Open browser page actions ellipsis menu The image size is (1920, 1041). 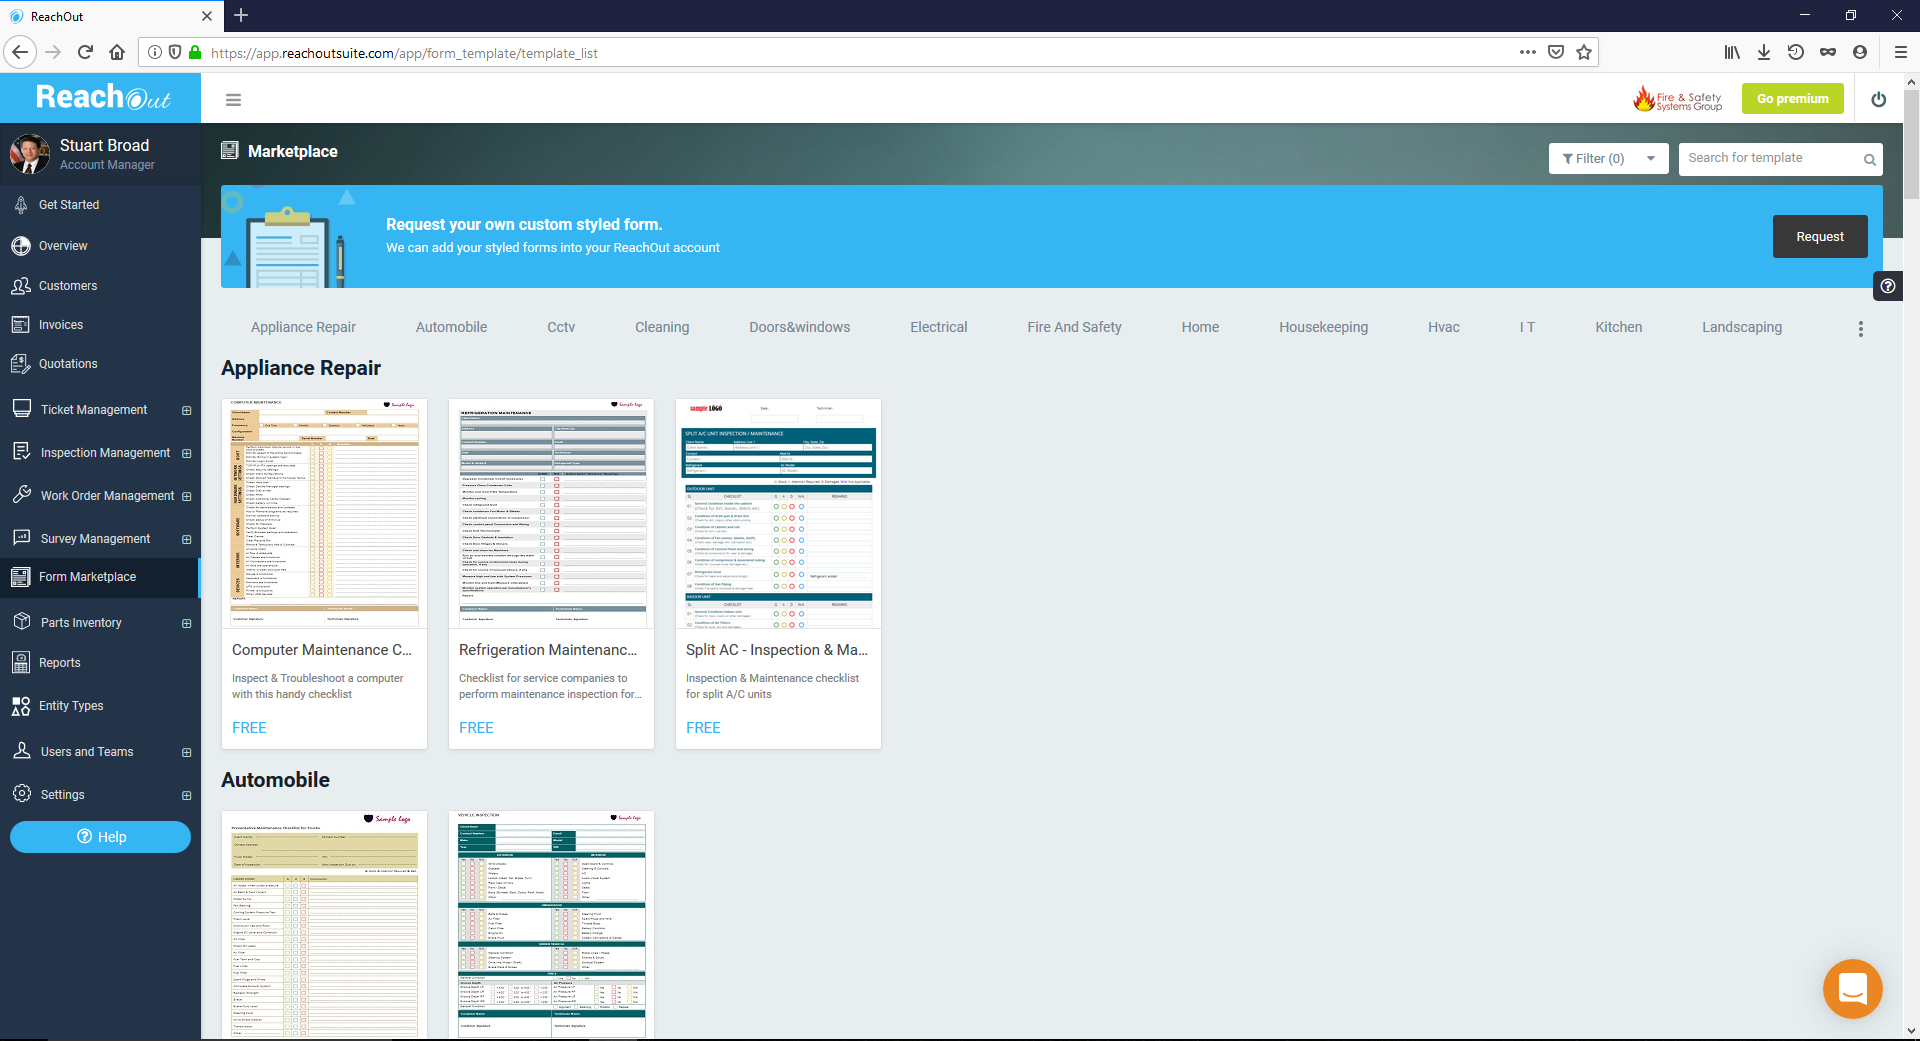pos(1527,52)
